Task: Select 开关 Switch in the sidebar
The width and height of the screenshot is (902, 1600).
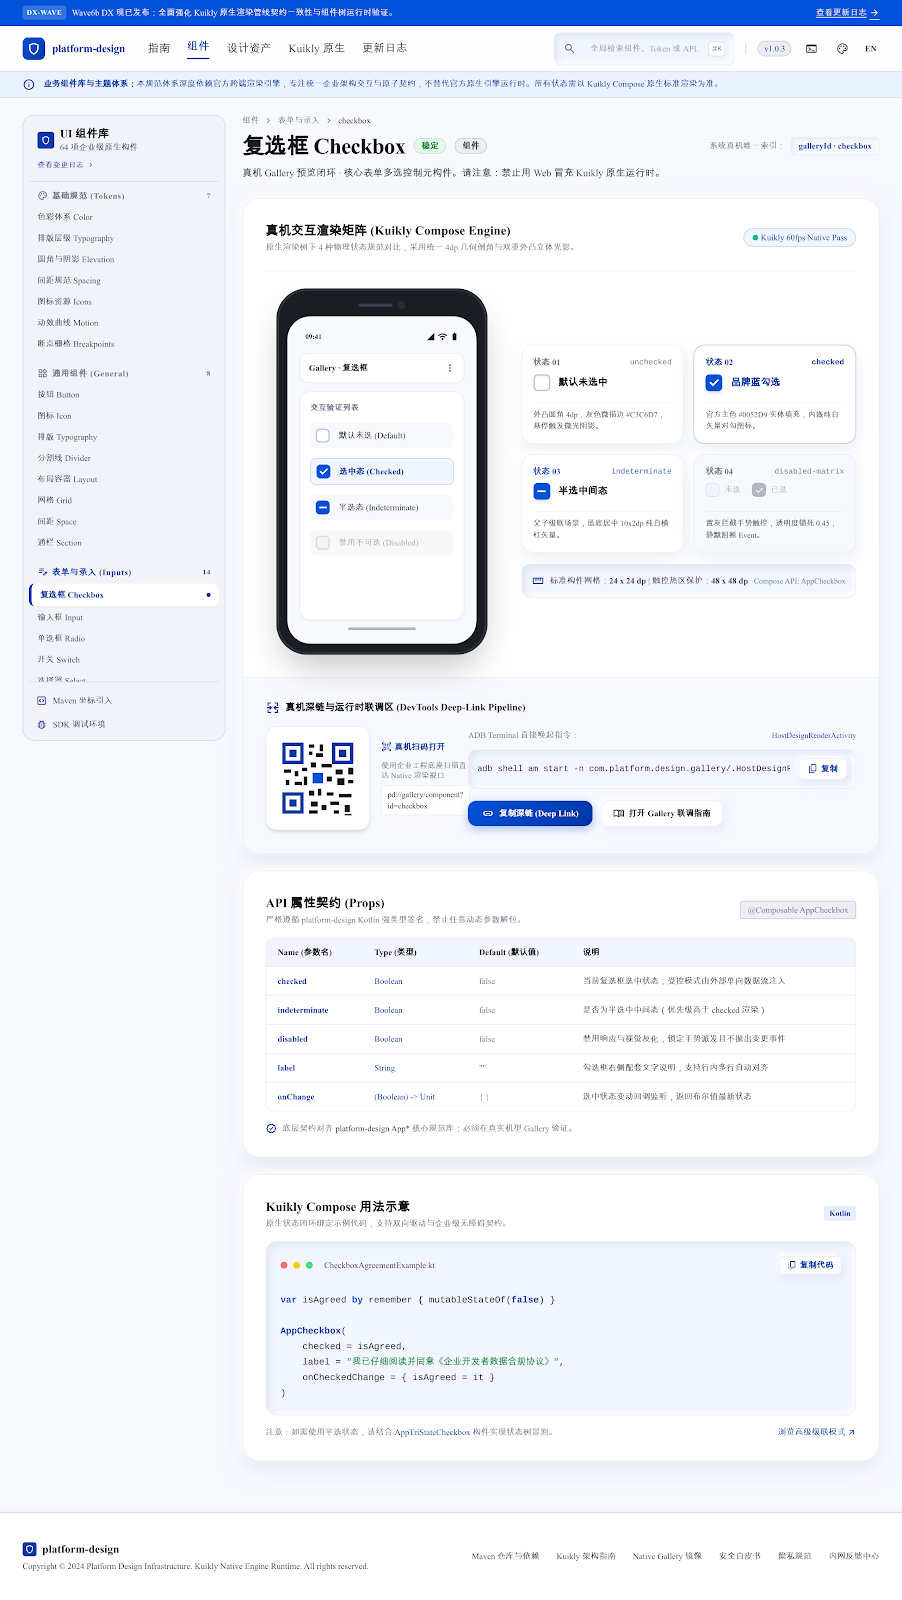Action: tap(124, 659)
